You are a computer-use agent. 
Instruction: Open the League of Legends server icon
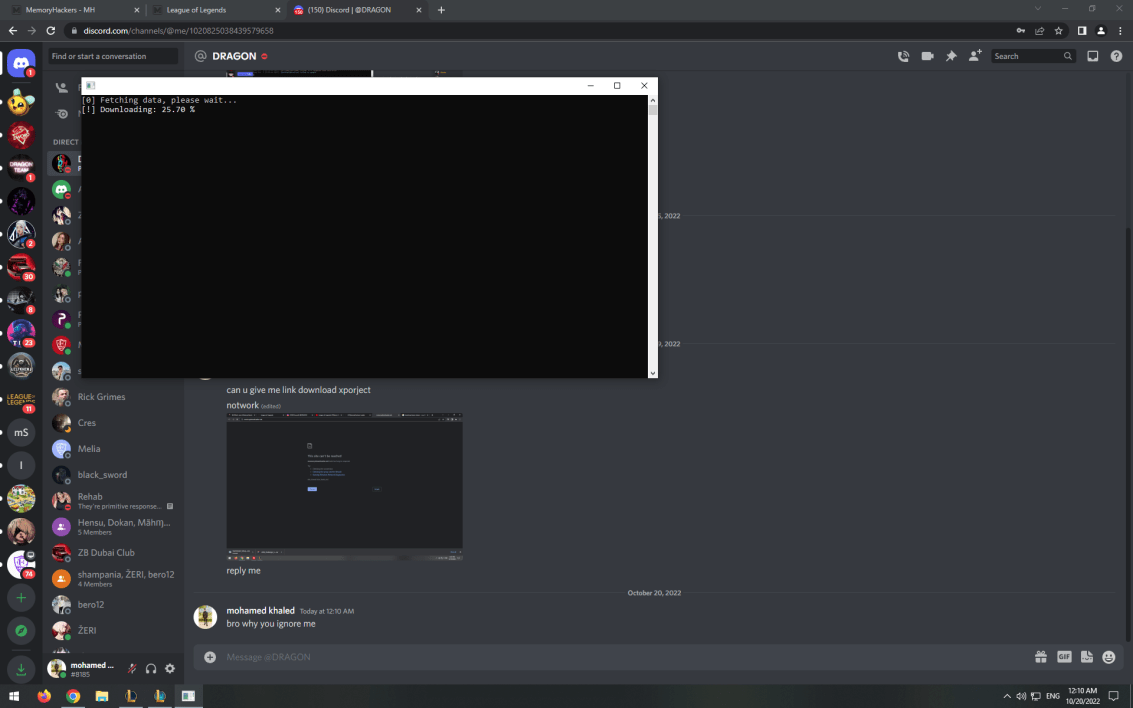[21, 400]
